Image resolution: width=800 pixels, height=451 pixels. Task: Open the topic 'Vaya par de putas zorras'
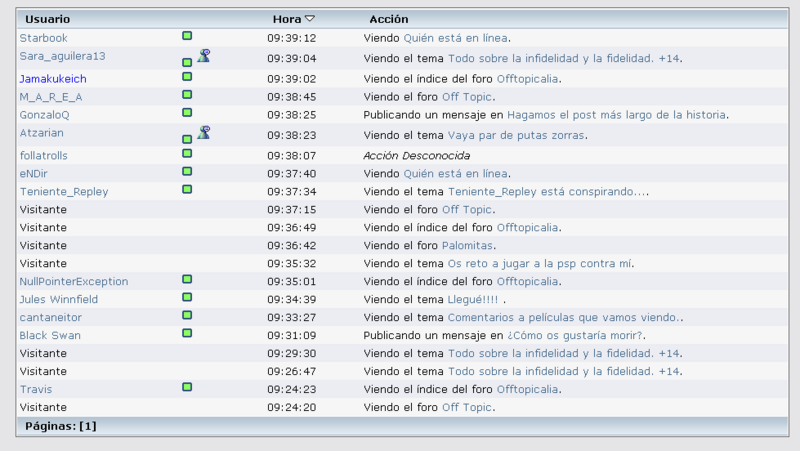(x=516, y=135)
